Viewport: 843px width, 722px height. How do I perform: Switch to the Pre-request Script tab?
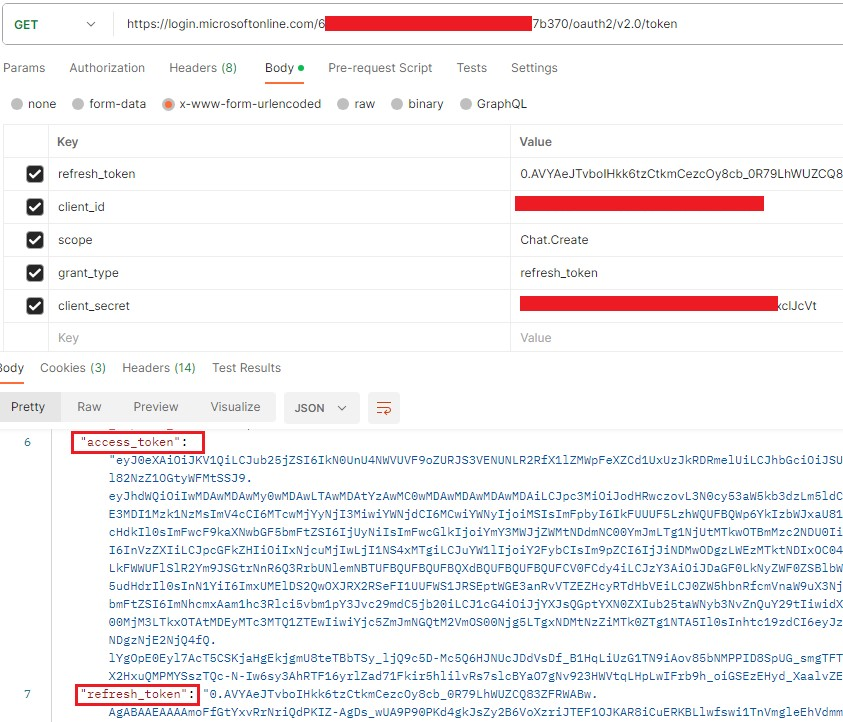380,68
